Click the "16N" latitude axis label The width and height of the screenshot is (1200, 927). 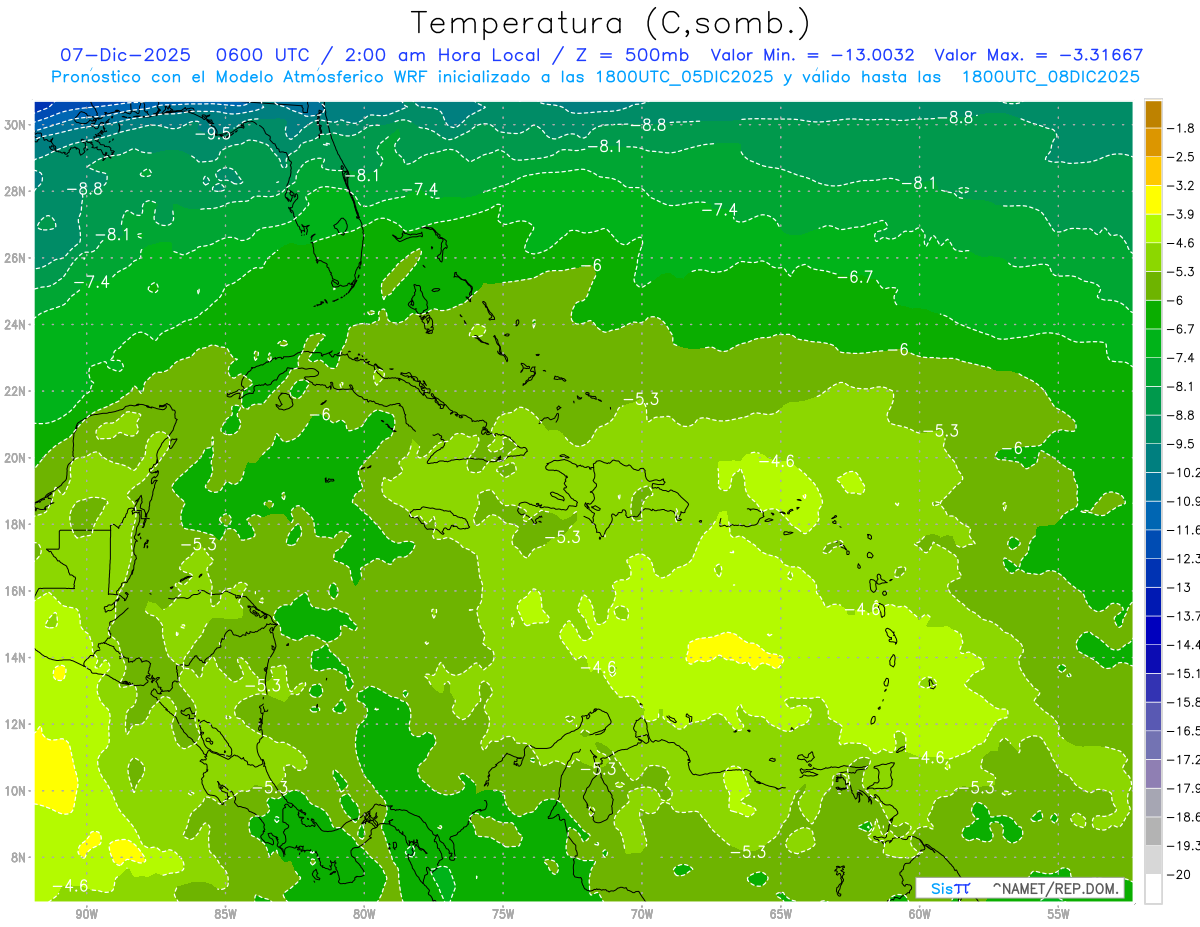tap(15, 591)
